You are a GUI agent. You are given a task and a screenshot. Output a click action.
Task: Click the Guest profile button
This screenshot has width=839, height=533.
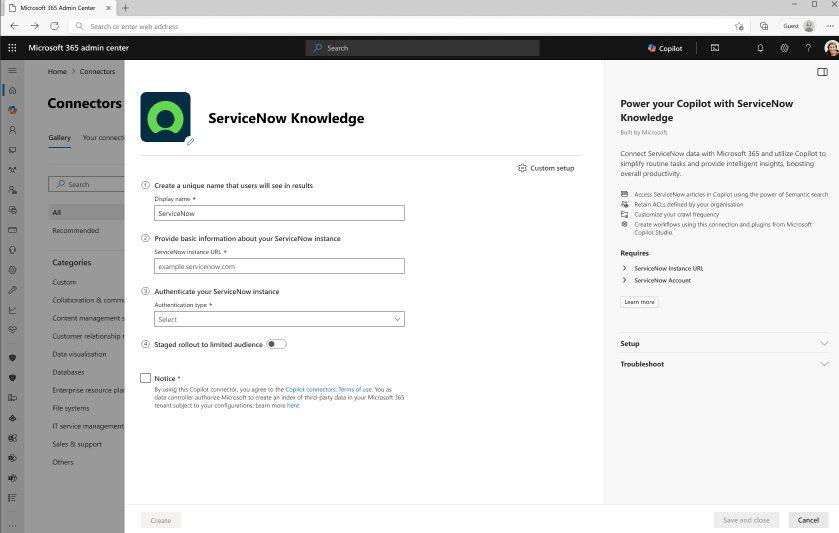798,26
